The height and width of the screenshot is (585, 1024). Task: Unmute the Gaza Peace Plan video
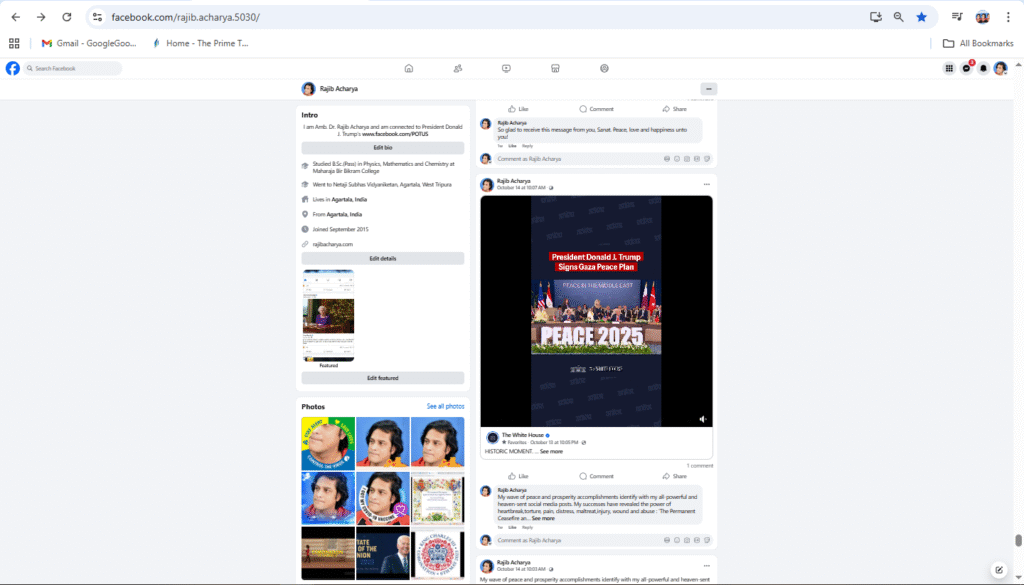click(x=702, y=419)
